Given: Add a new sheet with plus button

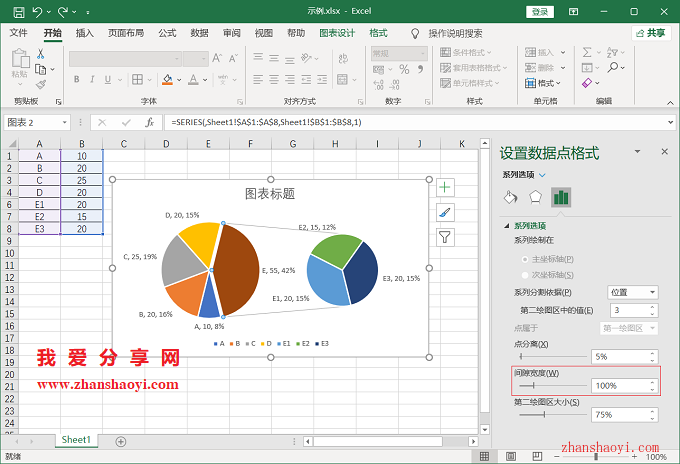Looking at the screenshot, I should pyautogui.click(x=121, y=441).
